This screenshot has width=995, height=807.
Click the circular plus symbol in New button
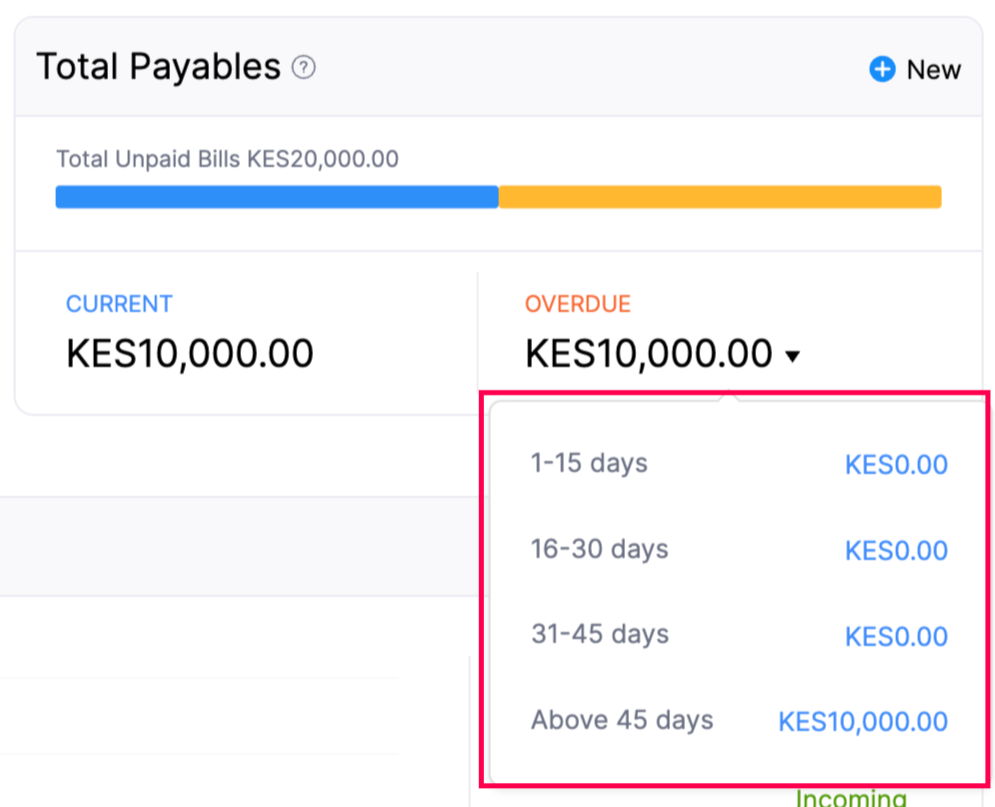881,69
